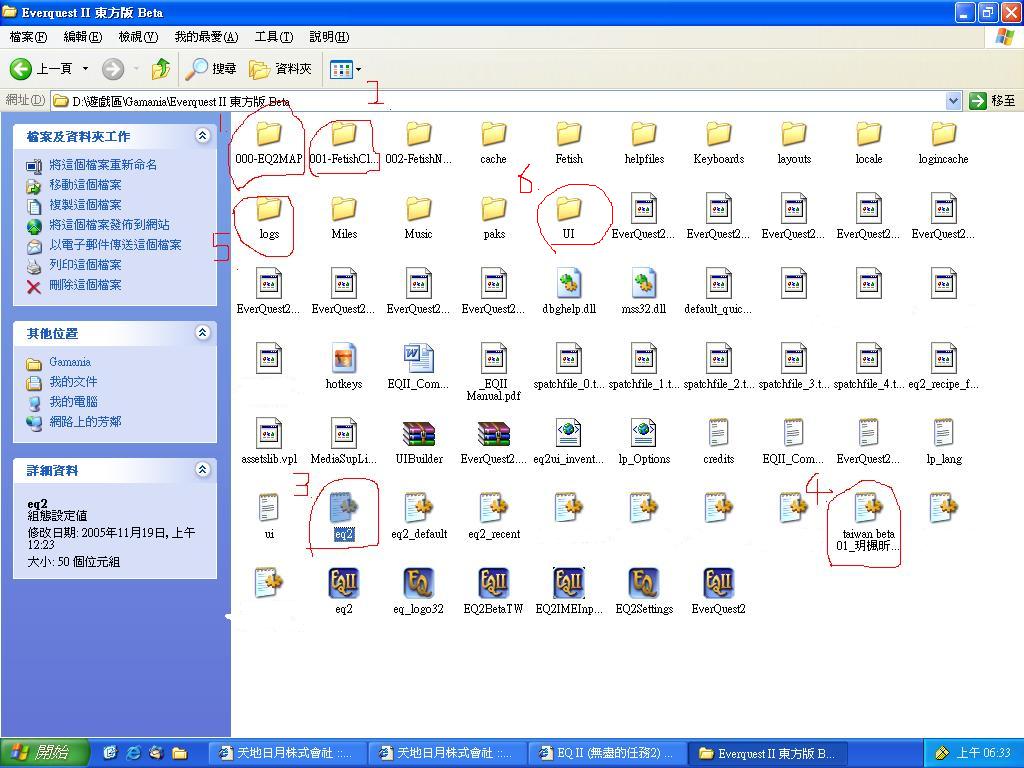The image size is (1024, 768).
Task: Open the address bar dropdown
Action: (x=953, y=101)
